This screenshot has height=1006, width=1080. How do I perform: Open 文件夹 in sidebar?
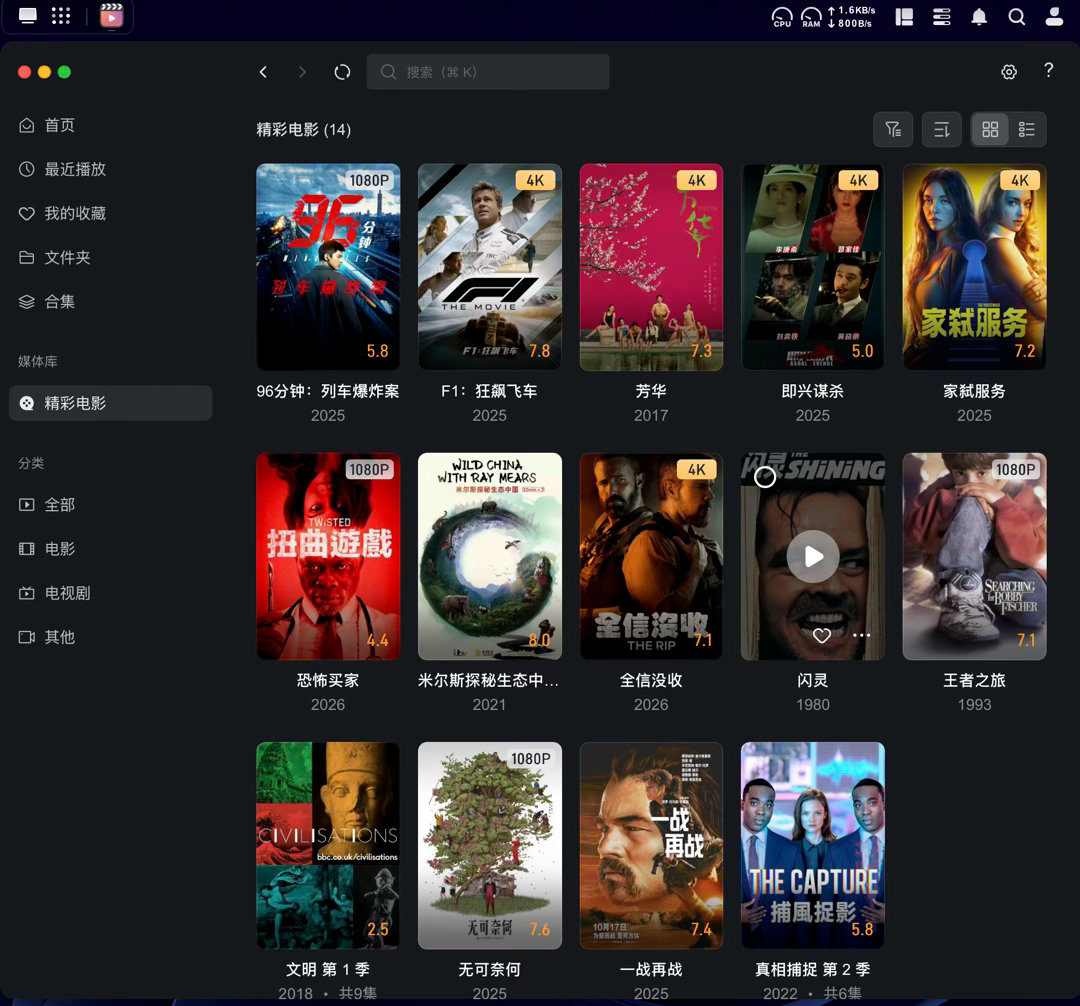(x=110, y=258)
